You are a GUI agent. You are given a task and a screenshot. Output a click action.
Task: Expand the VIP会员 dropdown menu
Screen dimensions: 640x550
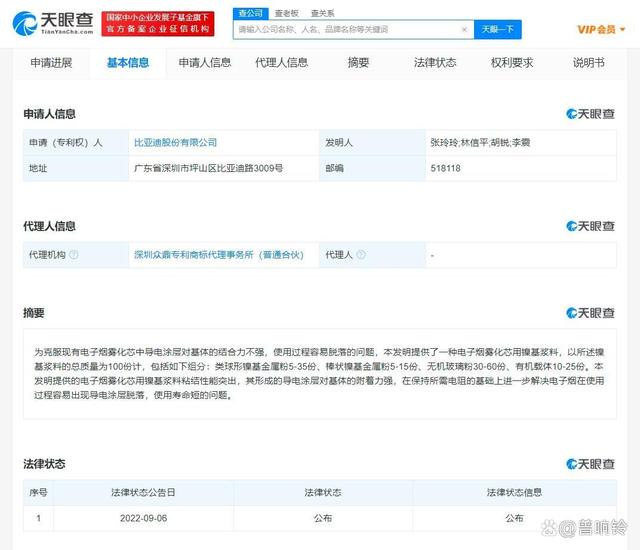point(600,29)
